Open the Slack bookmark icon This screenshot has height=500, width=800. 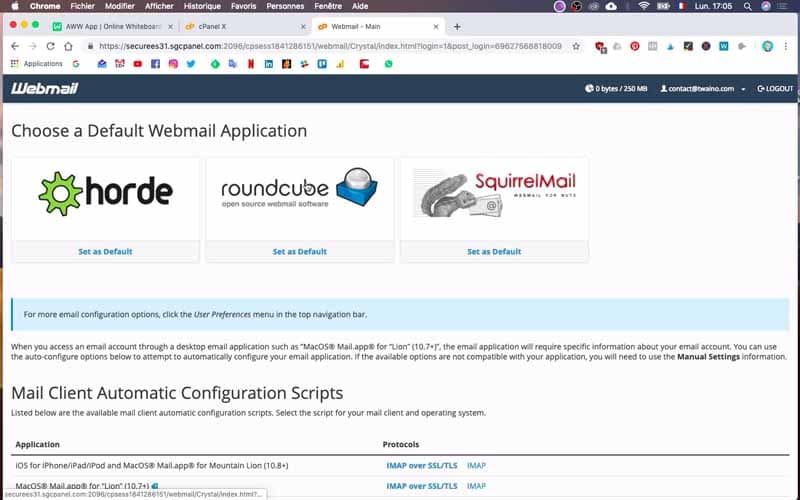click(305, 64)
